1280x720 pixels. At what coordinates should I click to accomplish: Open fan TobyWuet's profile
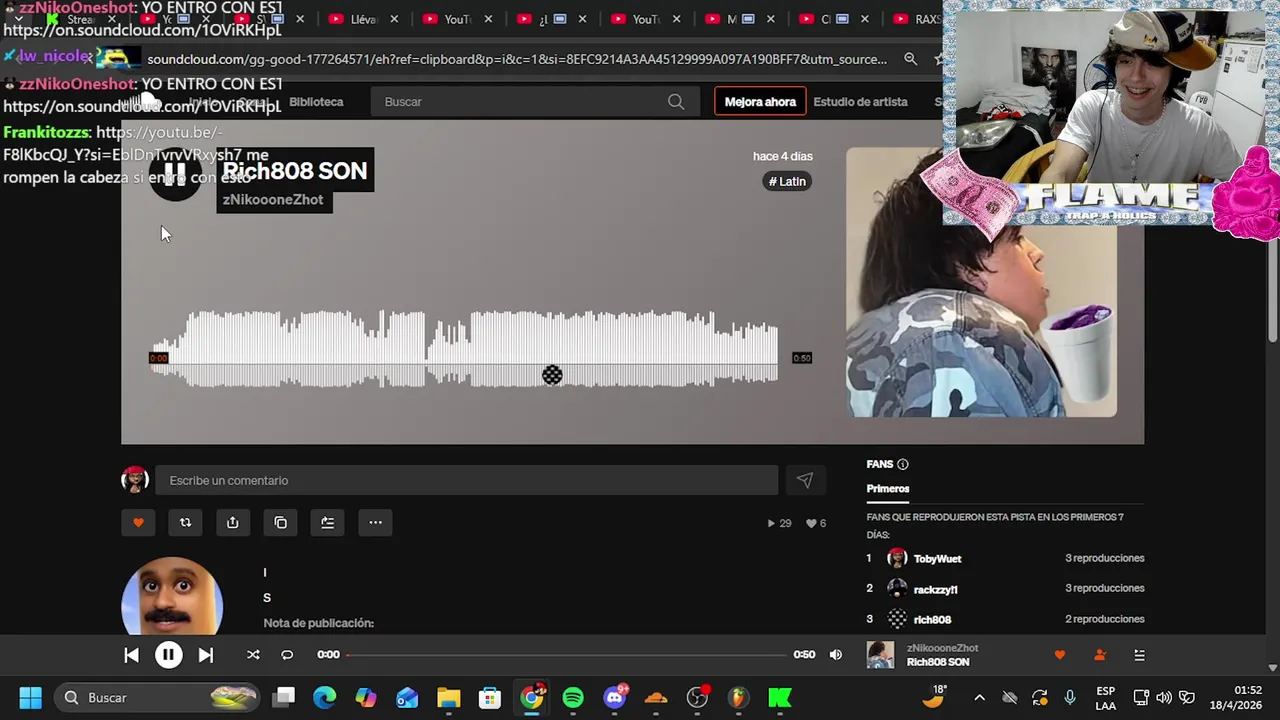click(936, 559)
